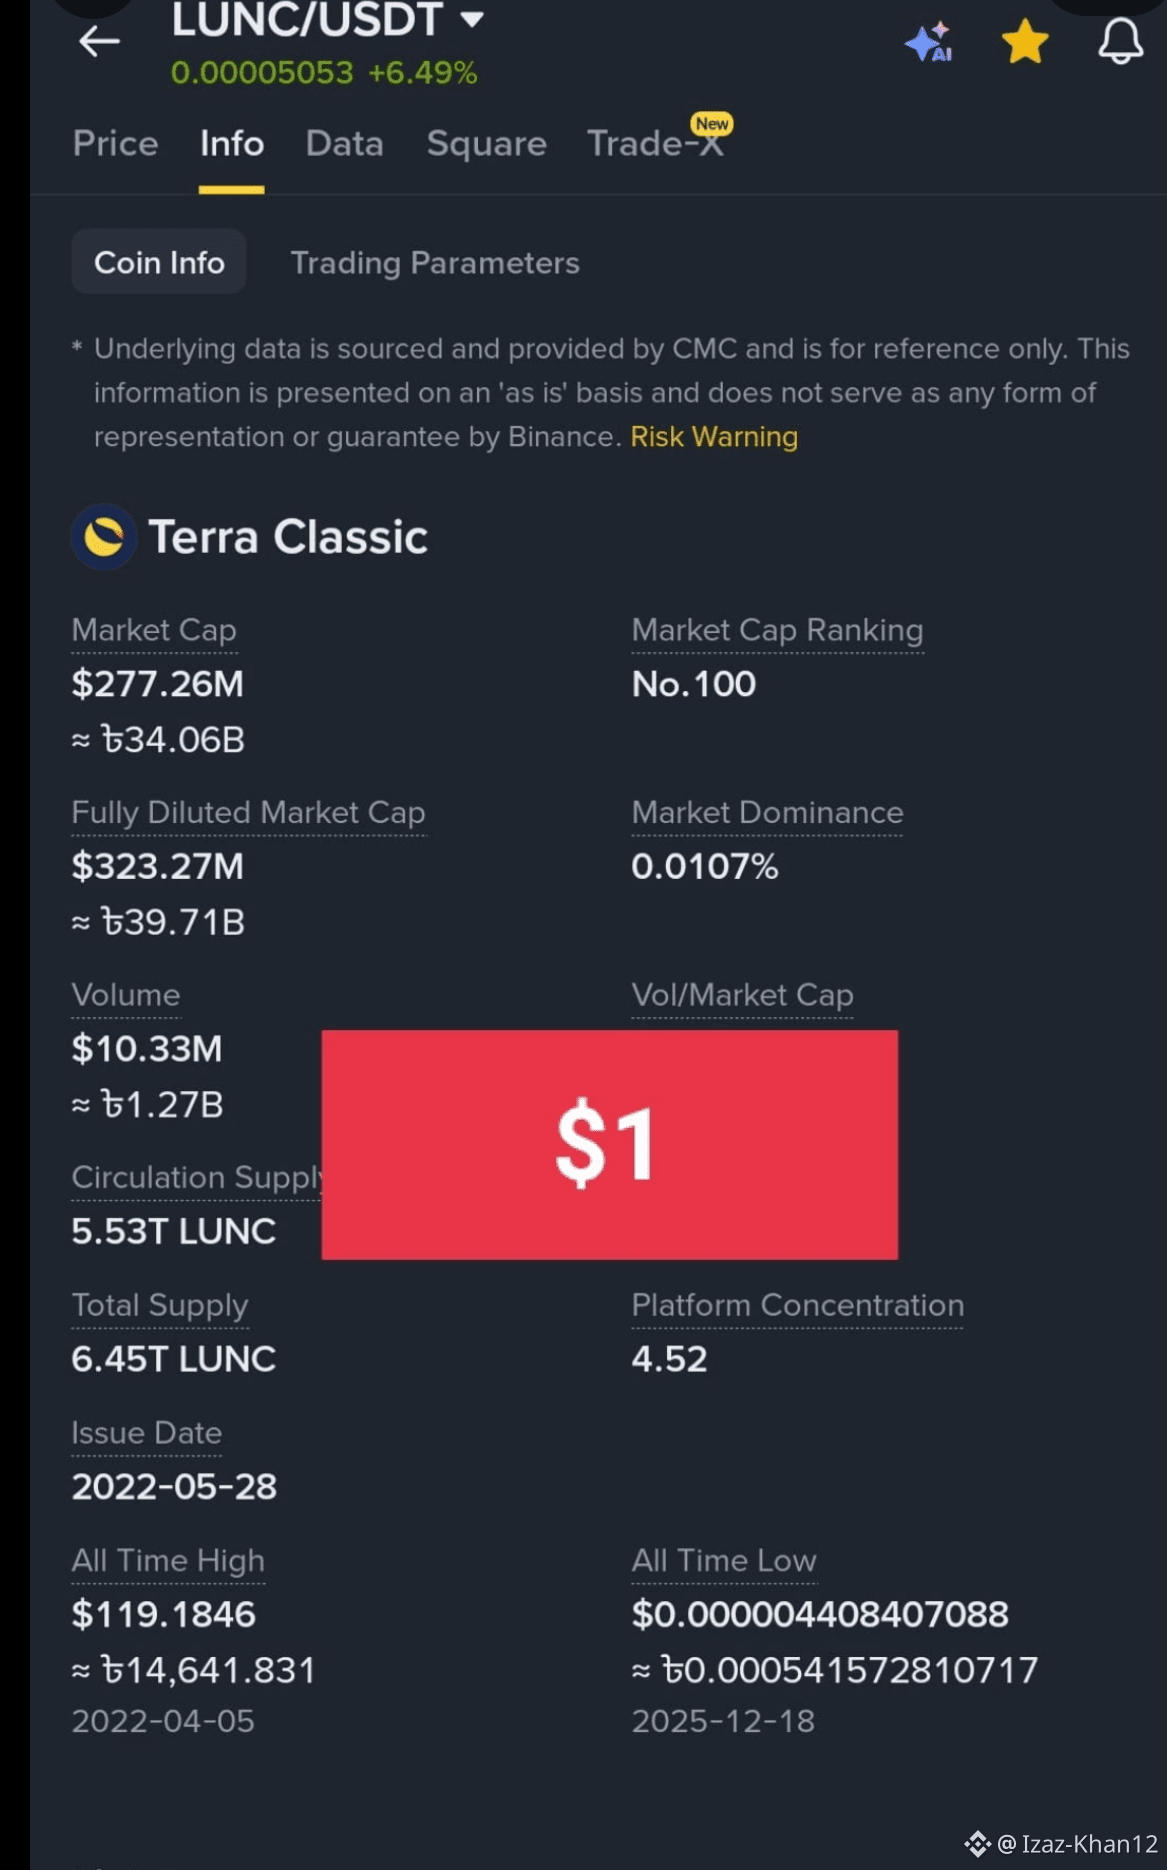Toggle the favorite star for LUNC/USDT

pyautogui.click(x=1025, y=42)
